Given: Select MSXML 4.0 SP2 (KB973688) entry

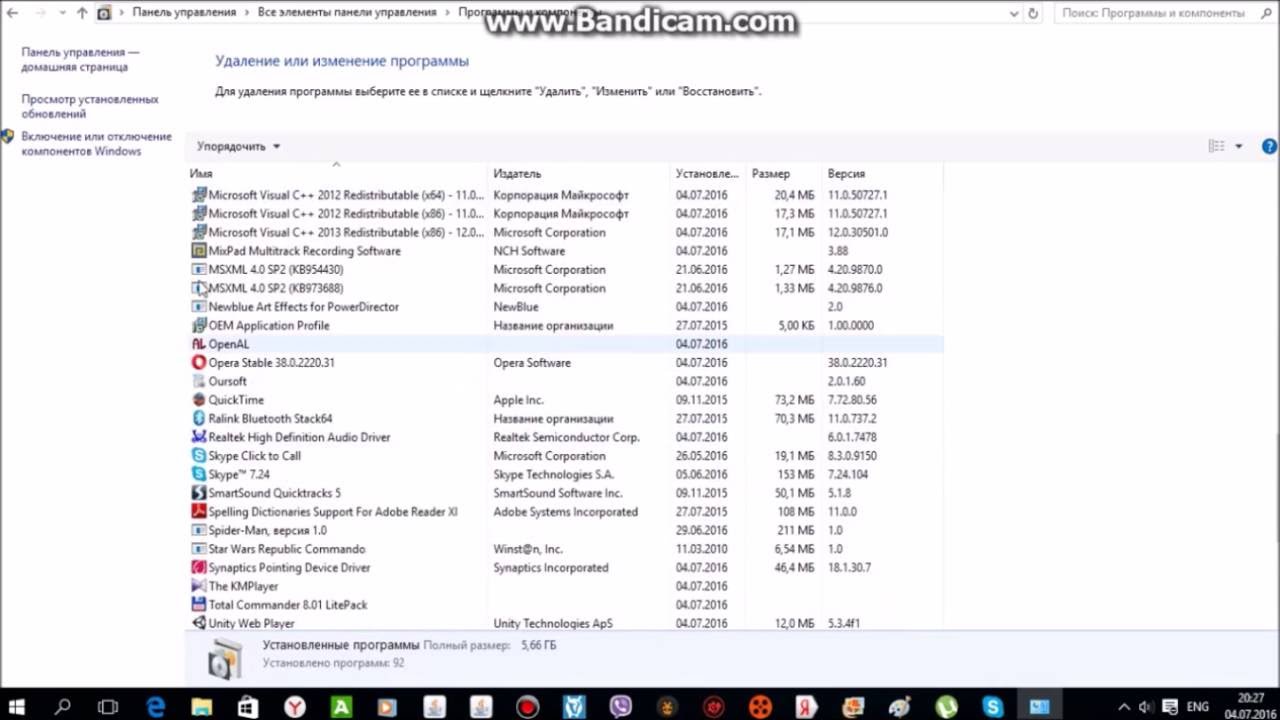Looking at the screenshot, I should (564, 288).
